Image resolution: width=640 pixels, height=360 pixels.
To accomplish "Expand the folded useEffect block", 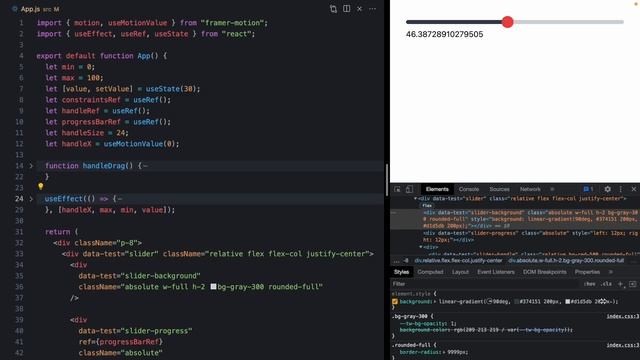I will click(31, 199).
